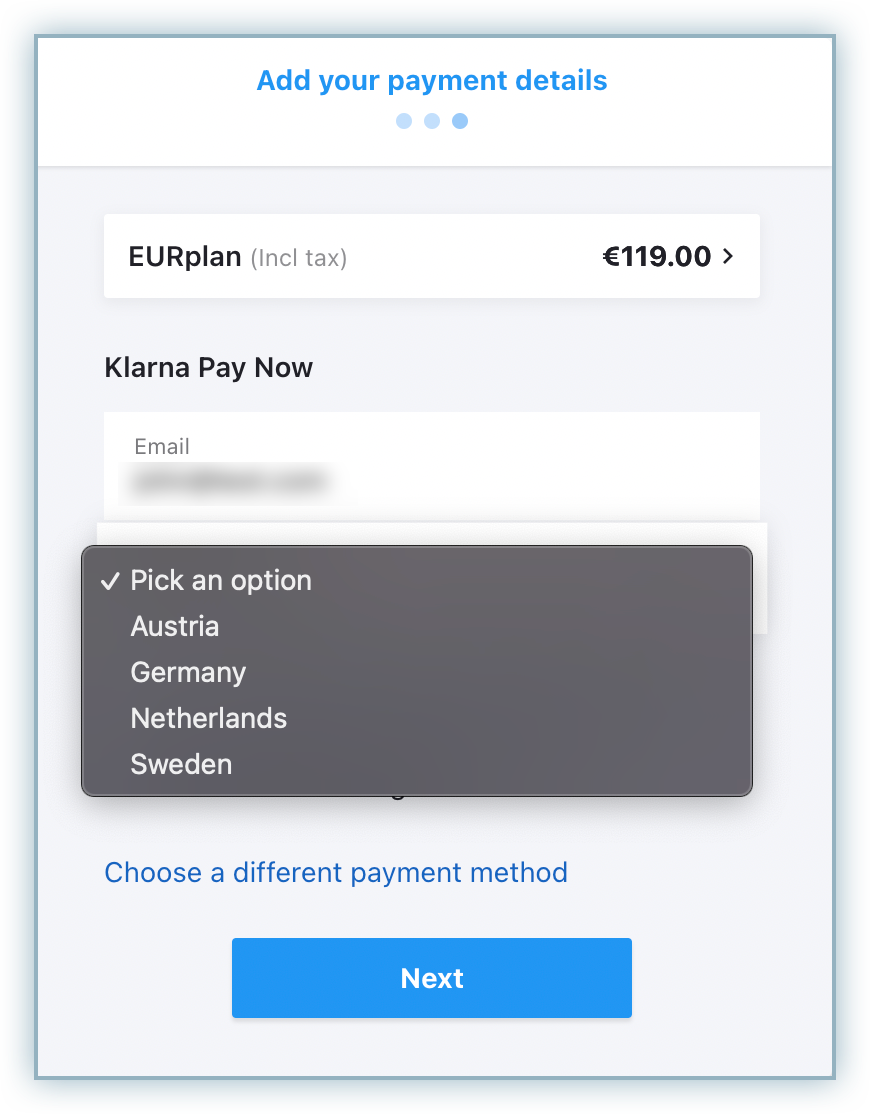The height and width of the screenshot is (1114, 870).
Task: Select the Pick an option entry
Action: (221, 581)
